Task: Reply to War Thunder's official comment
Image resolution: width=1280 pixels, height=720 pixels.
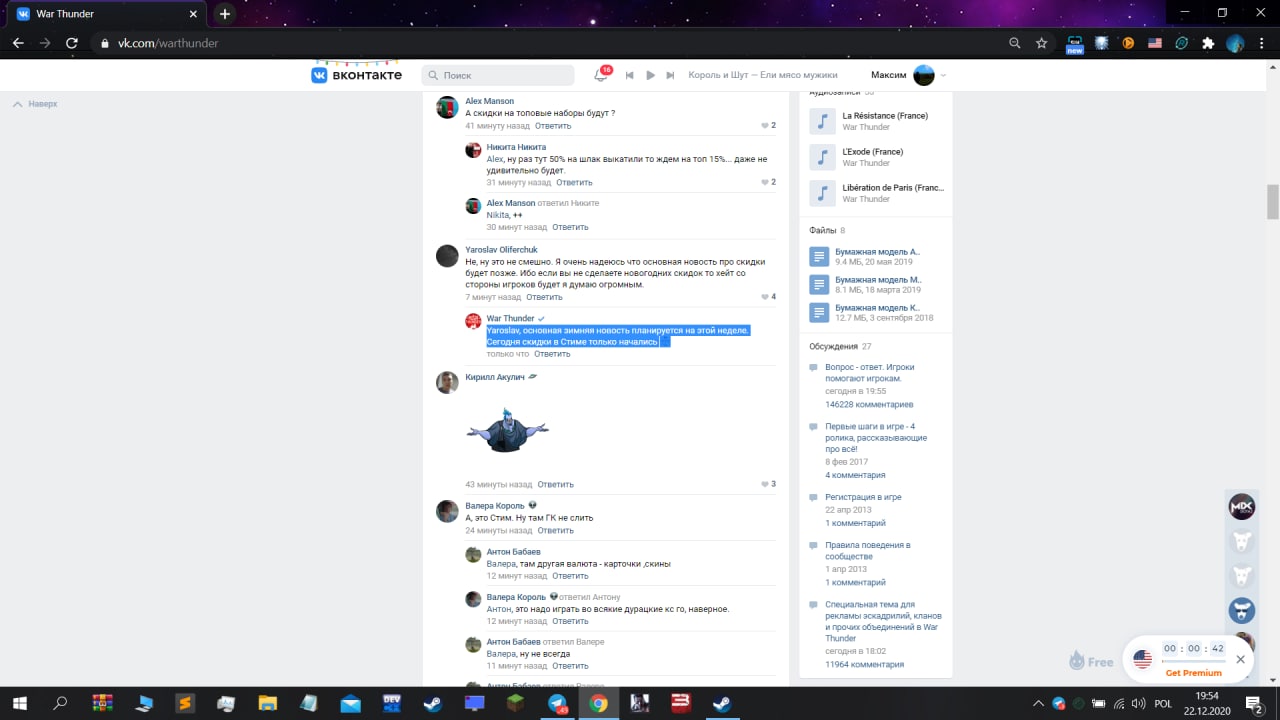Action: [x=552, y=354]
